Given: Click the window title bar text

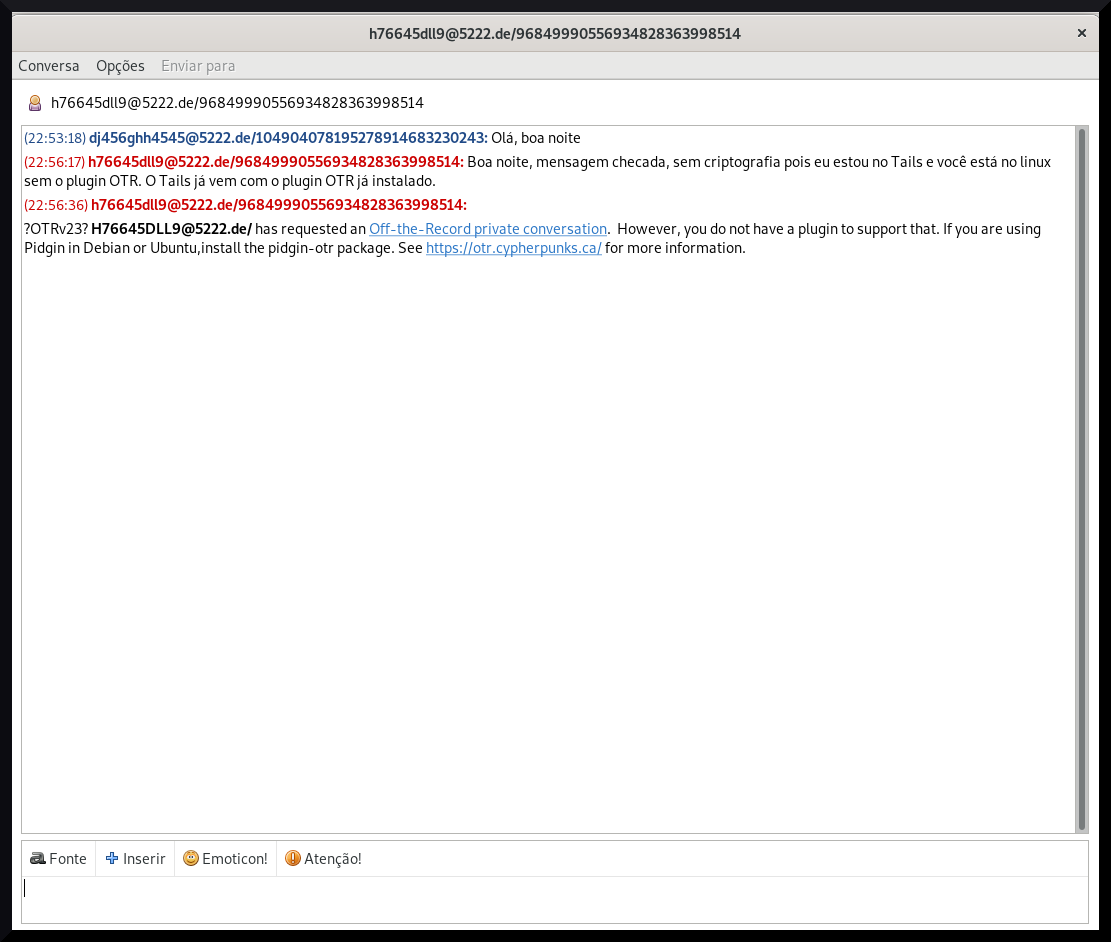Looking at the screenshot, I should 555,33.
